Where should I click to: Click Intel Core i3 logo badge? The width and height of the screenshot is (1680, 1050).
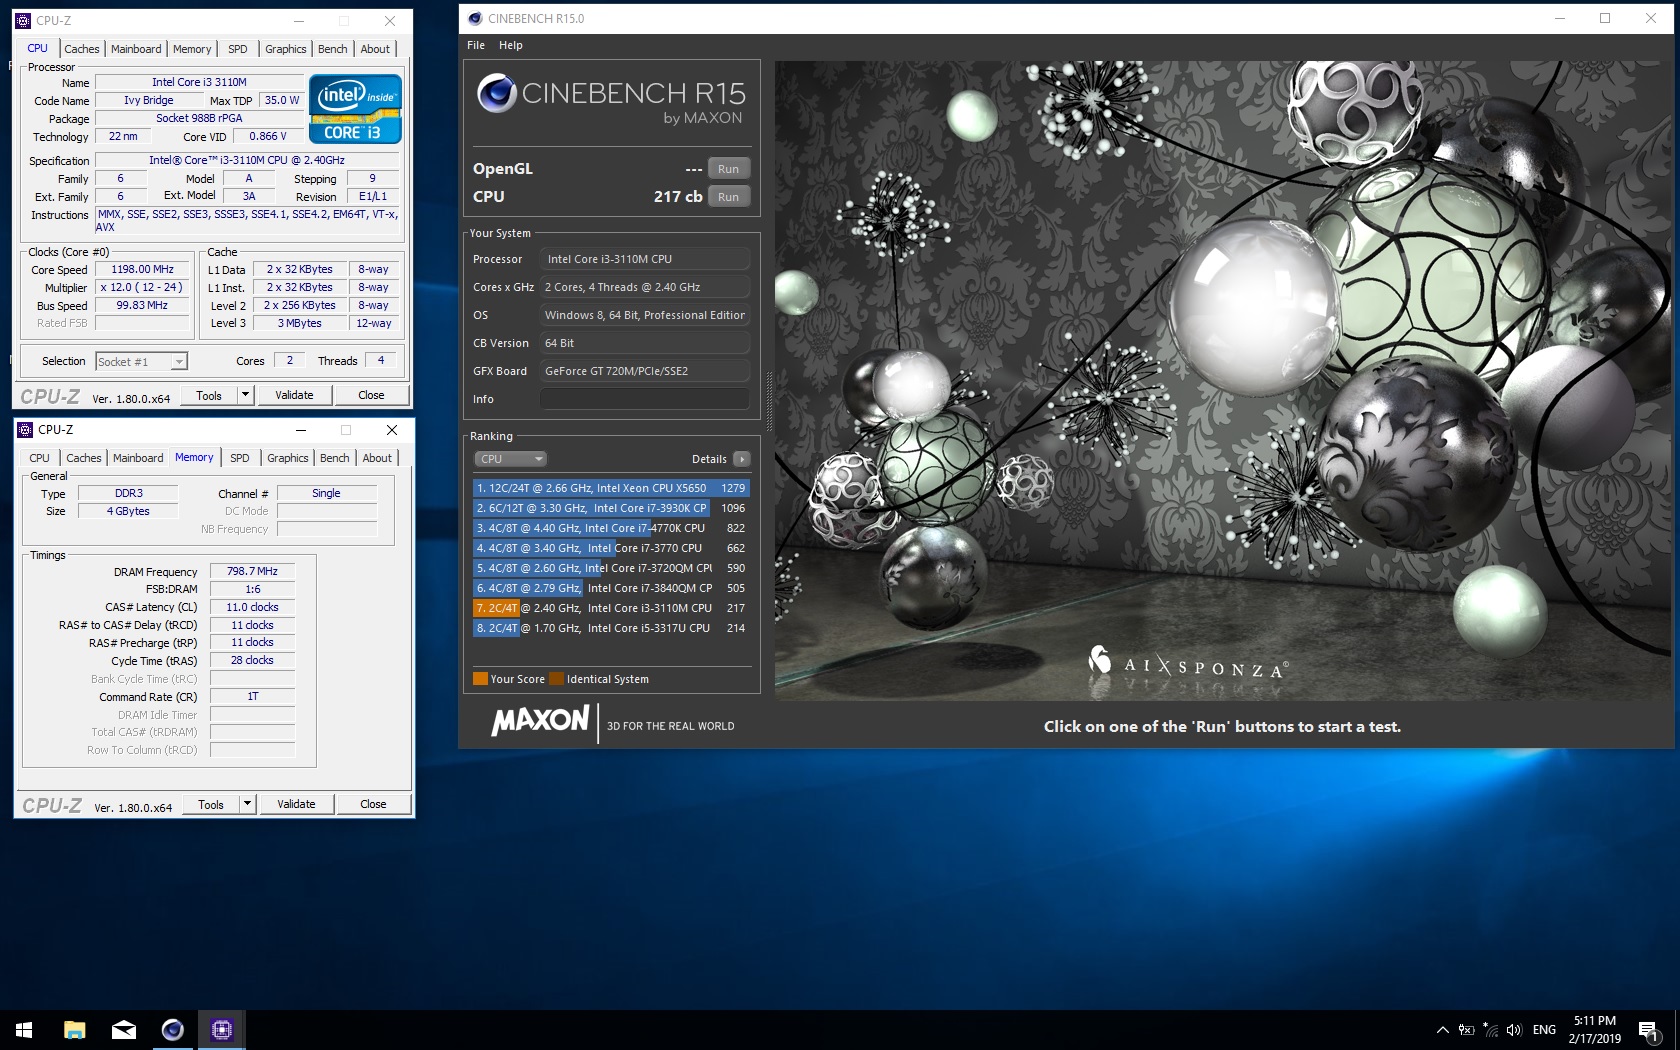coord(355,109)
